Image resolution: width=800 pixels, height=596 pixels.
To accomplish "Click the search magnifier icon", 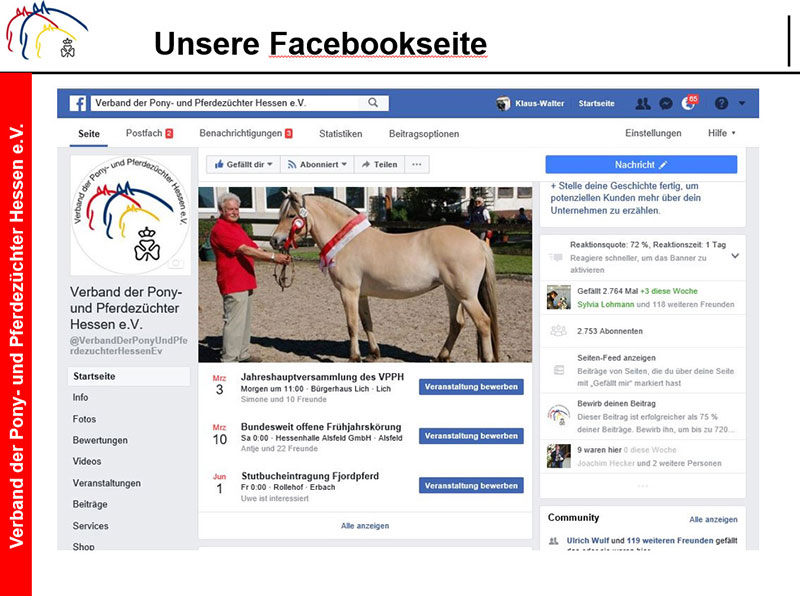I will click(373, 103).
